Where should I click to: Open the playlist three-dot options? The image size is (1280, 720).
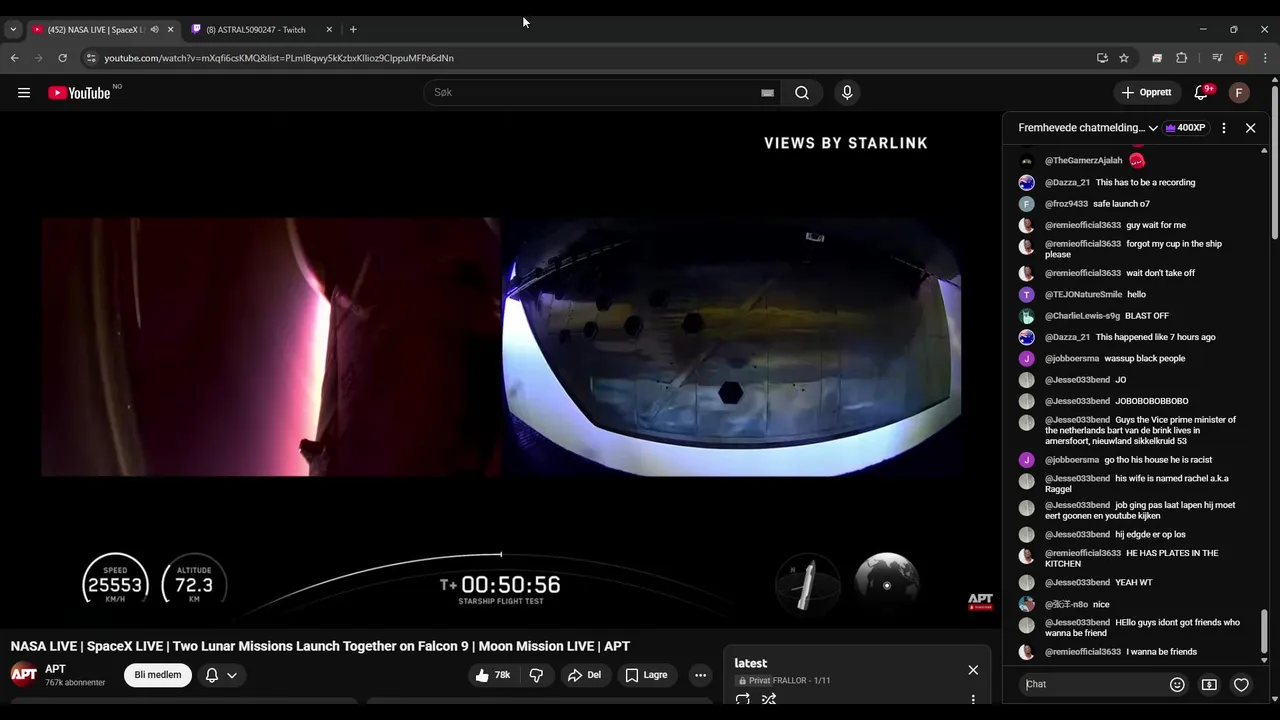pyautogui.click(x=973, y=699)
